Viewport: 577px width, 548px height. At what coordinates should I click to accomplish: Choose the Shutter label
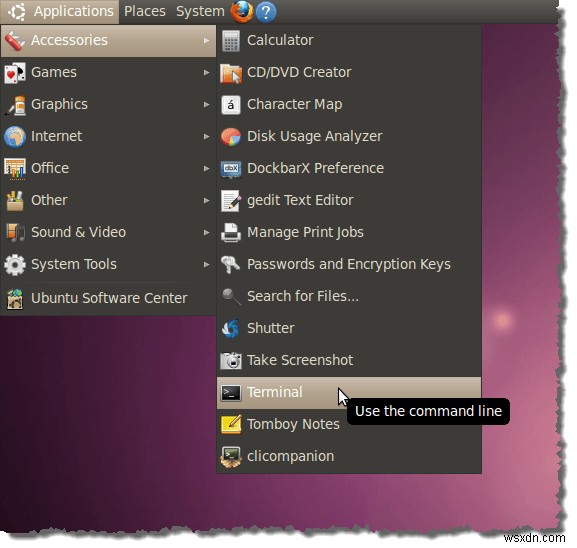tap(270, 328)
